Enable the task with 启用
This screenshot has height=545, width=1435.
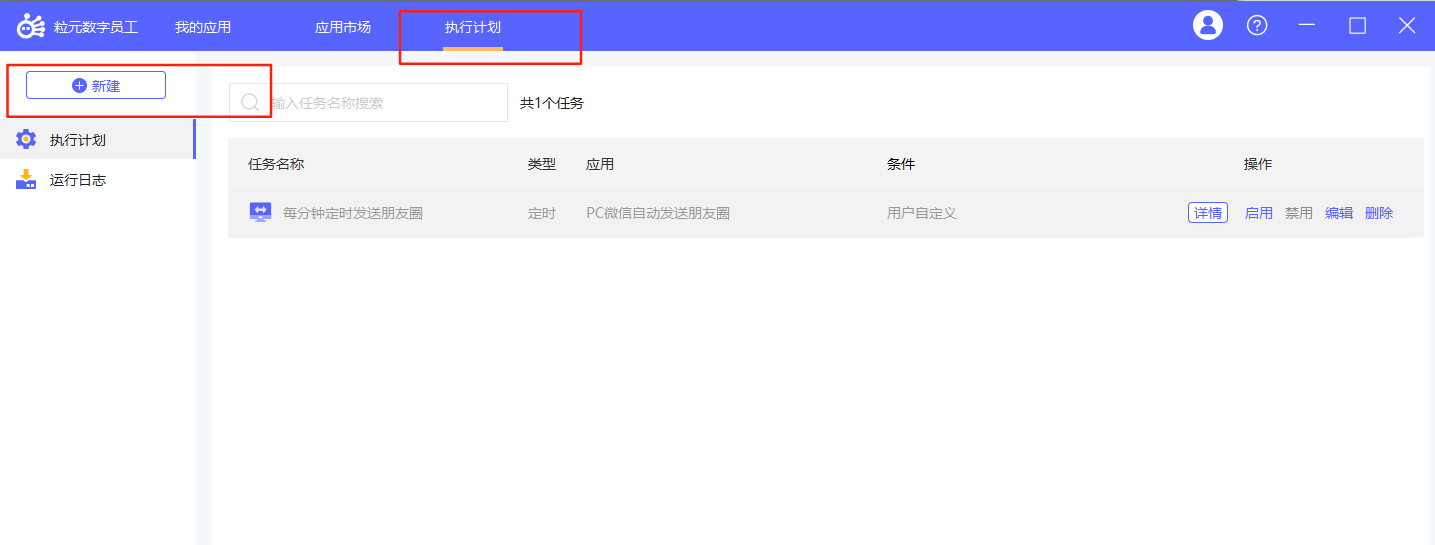(x=1258, y=213)
